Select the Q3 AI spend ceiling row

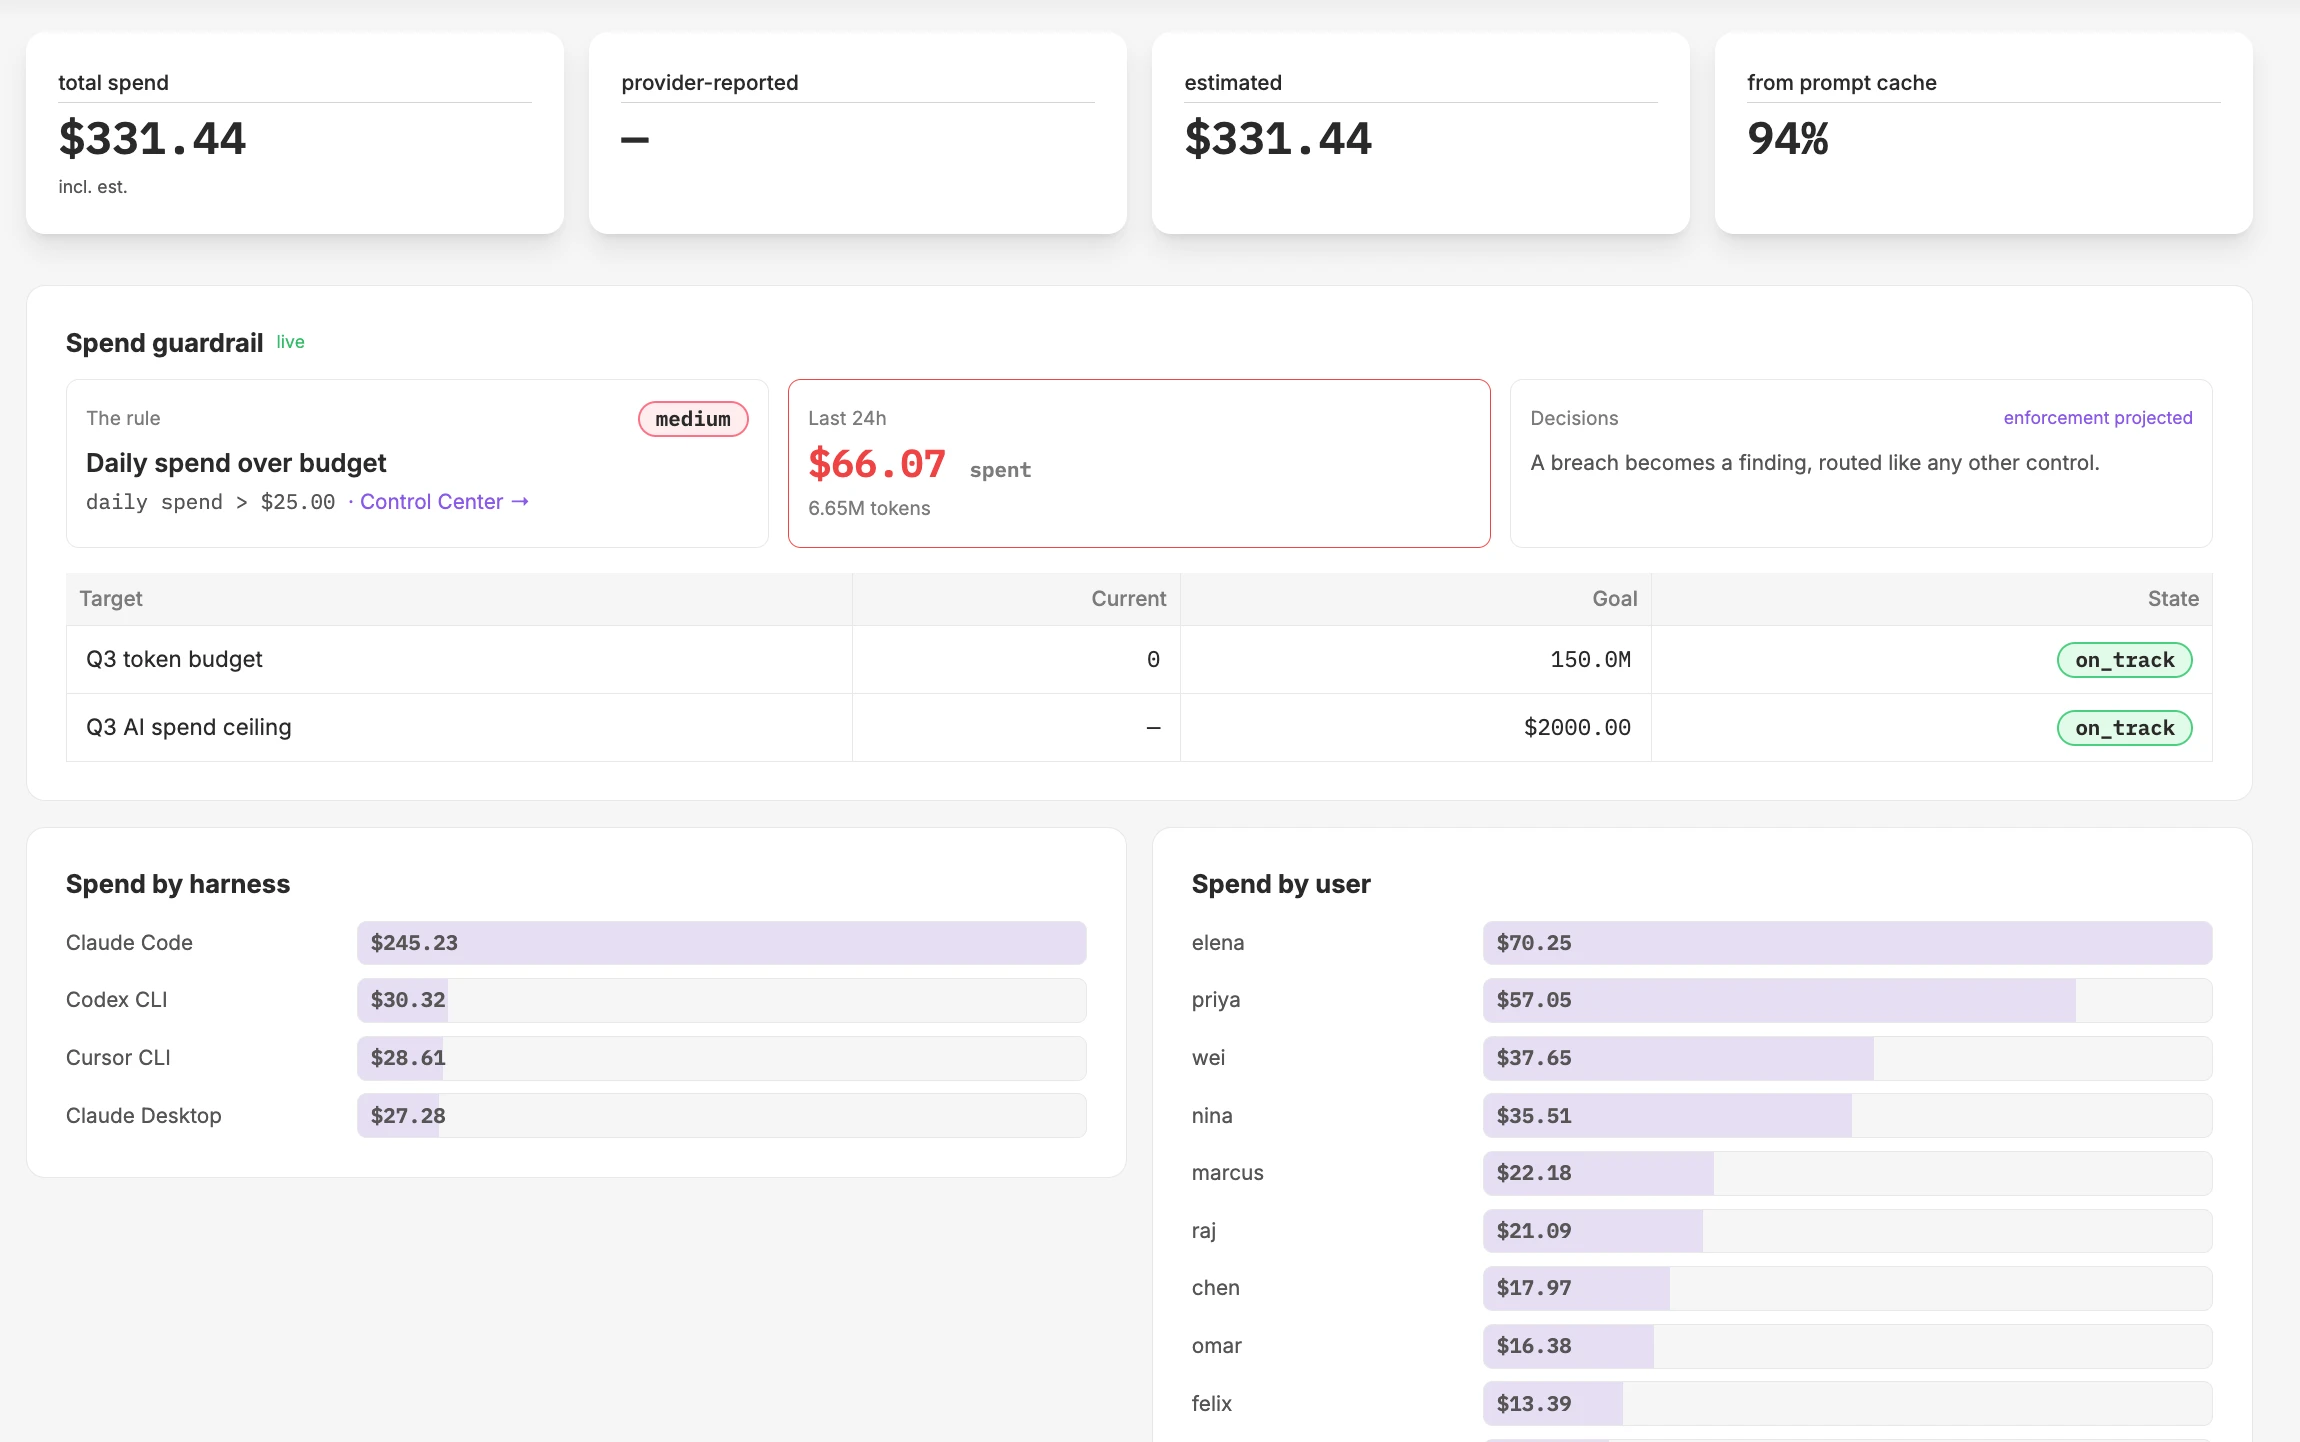[1139, 728]
